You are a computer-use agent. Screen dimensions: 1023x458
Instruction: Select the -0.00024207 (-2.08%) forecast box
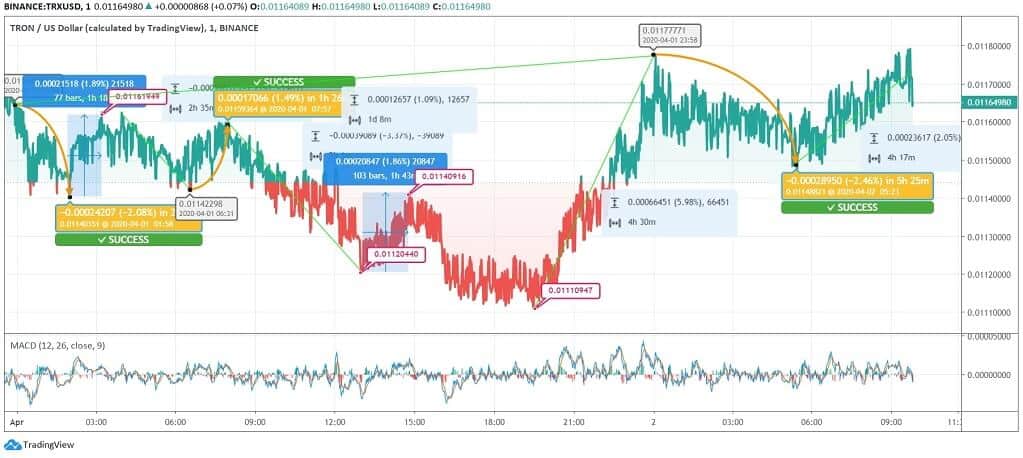click(x=129, y=218)
